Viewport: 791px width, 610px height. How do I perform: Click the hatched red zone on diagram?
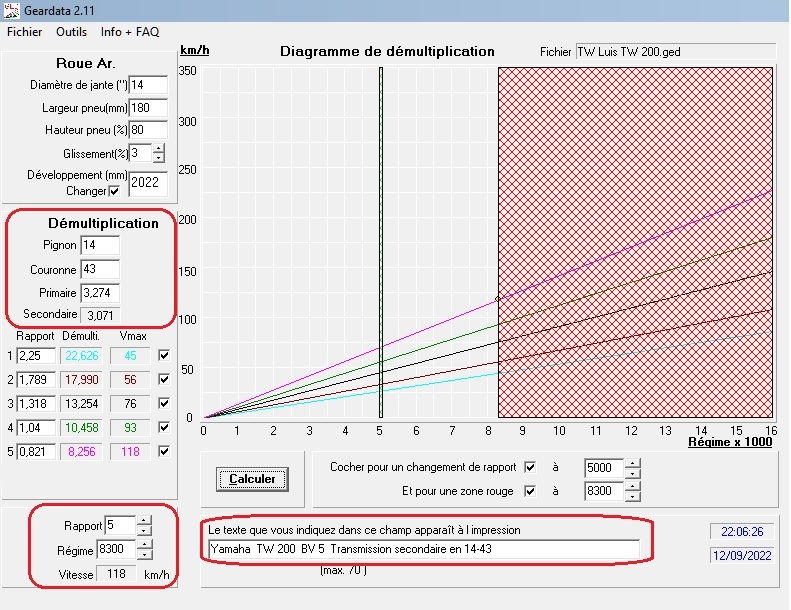pos(636,242)
